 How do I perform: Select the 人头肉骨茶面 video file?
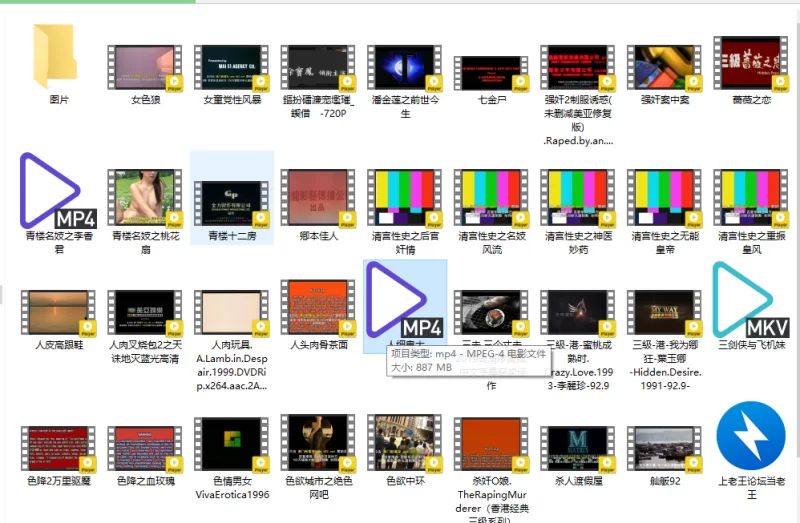[318, 307]
